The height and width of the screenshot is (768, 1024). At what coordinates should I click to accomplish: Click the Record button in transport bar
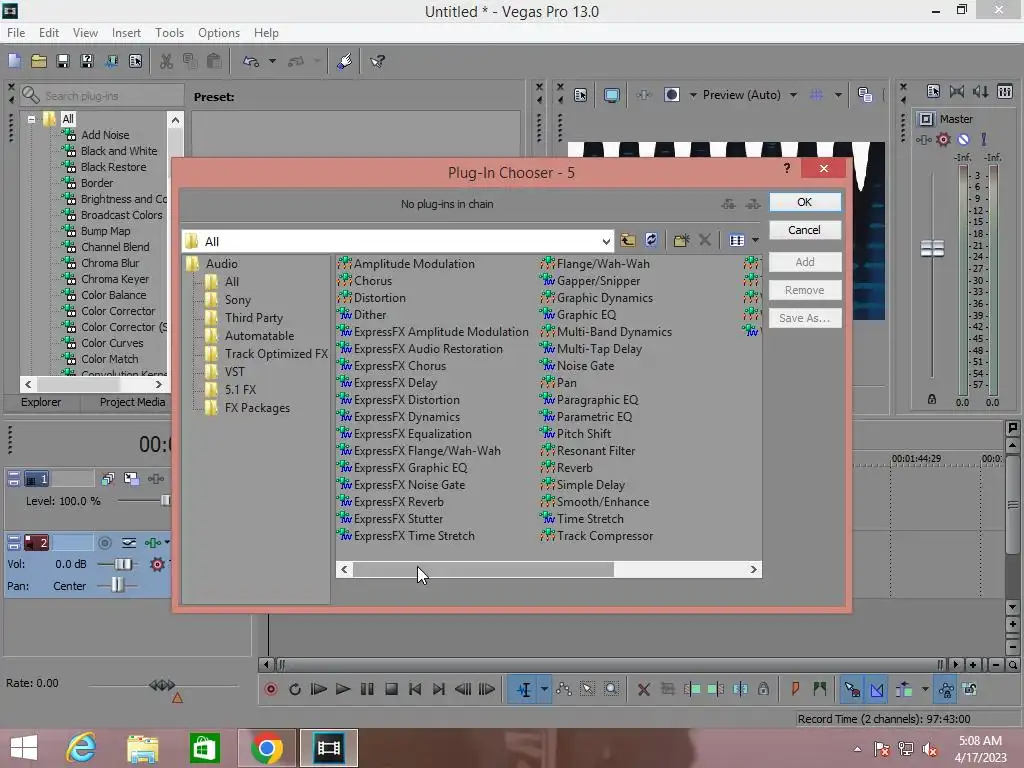pyautogui.click(x=270, y=689)
